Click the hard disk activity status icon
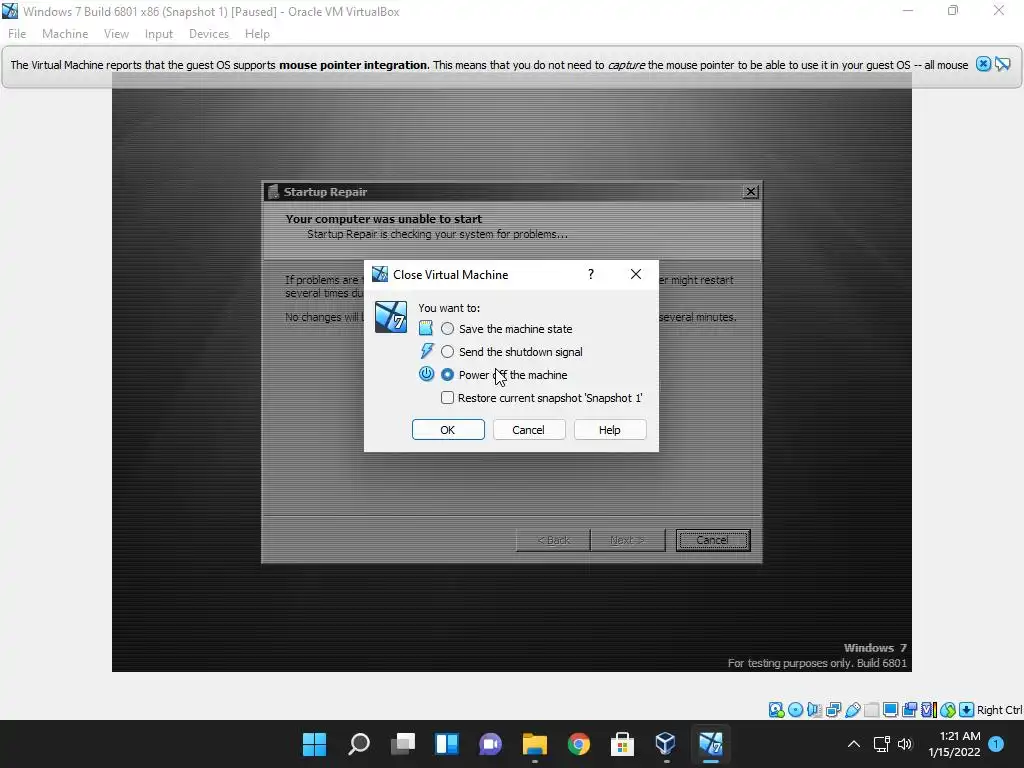 point(776,710)
